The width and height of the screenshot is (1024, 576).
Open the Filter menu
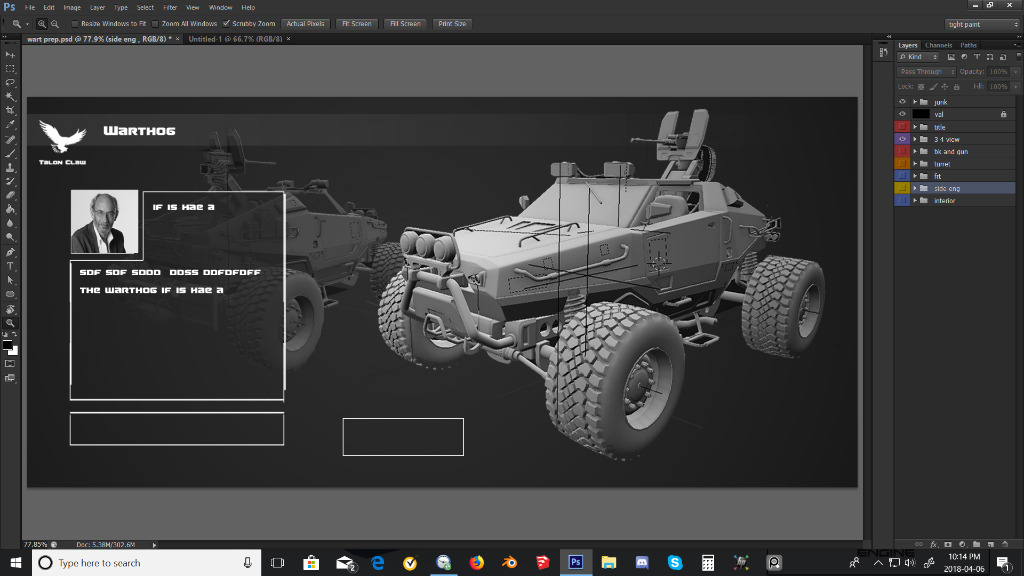170,8
